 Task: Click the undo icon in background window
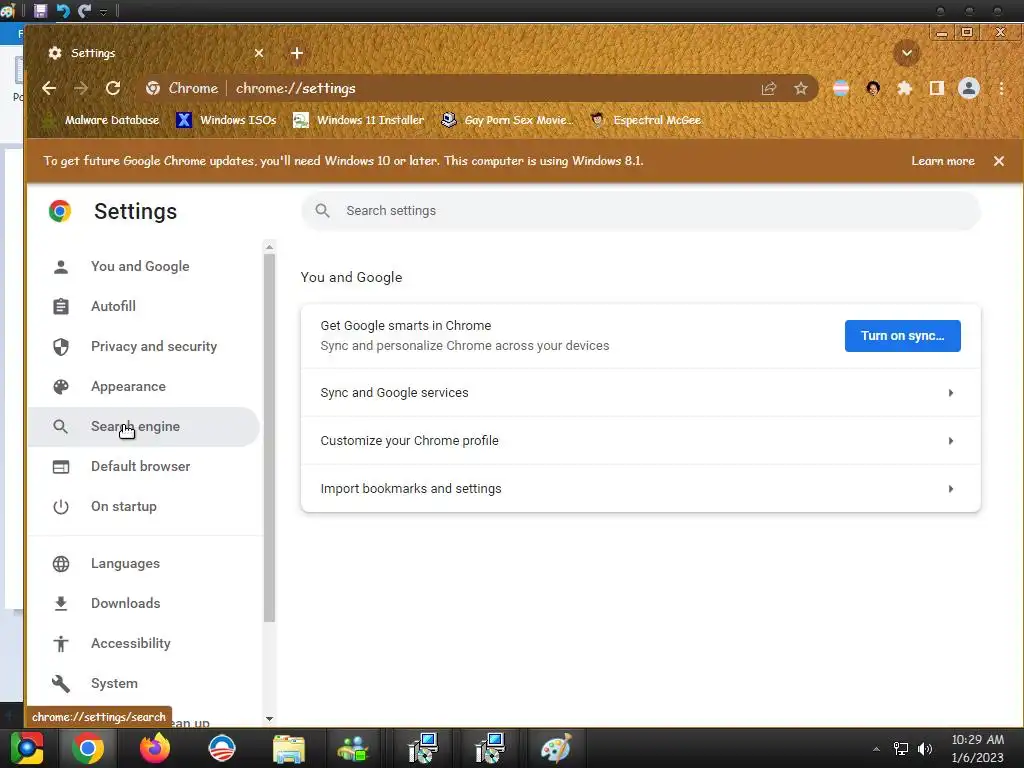63,10
